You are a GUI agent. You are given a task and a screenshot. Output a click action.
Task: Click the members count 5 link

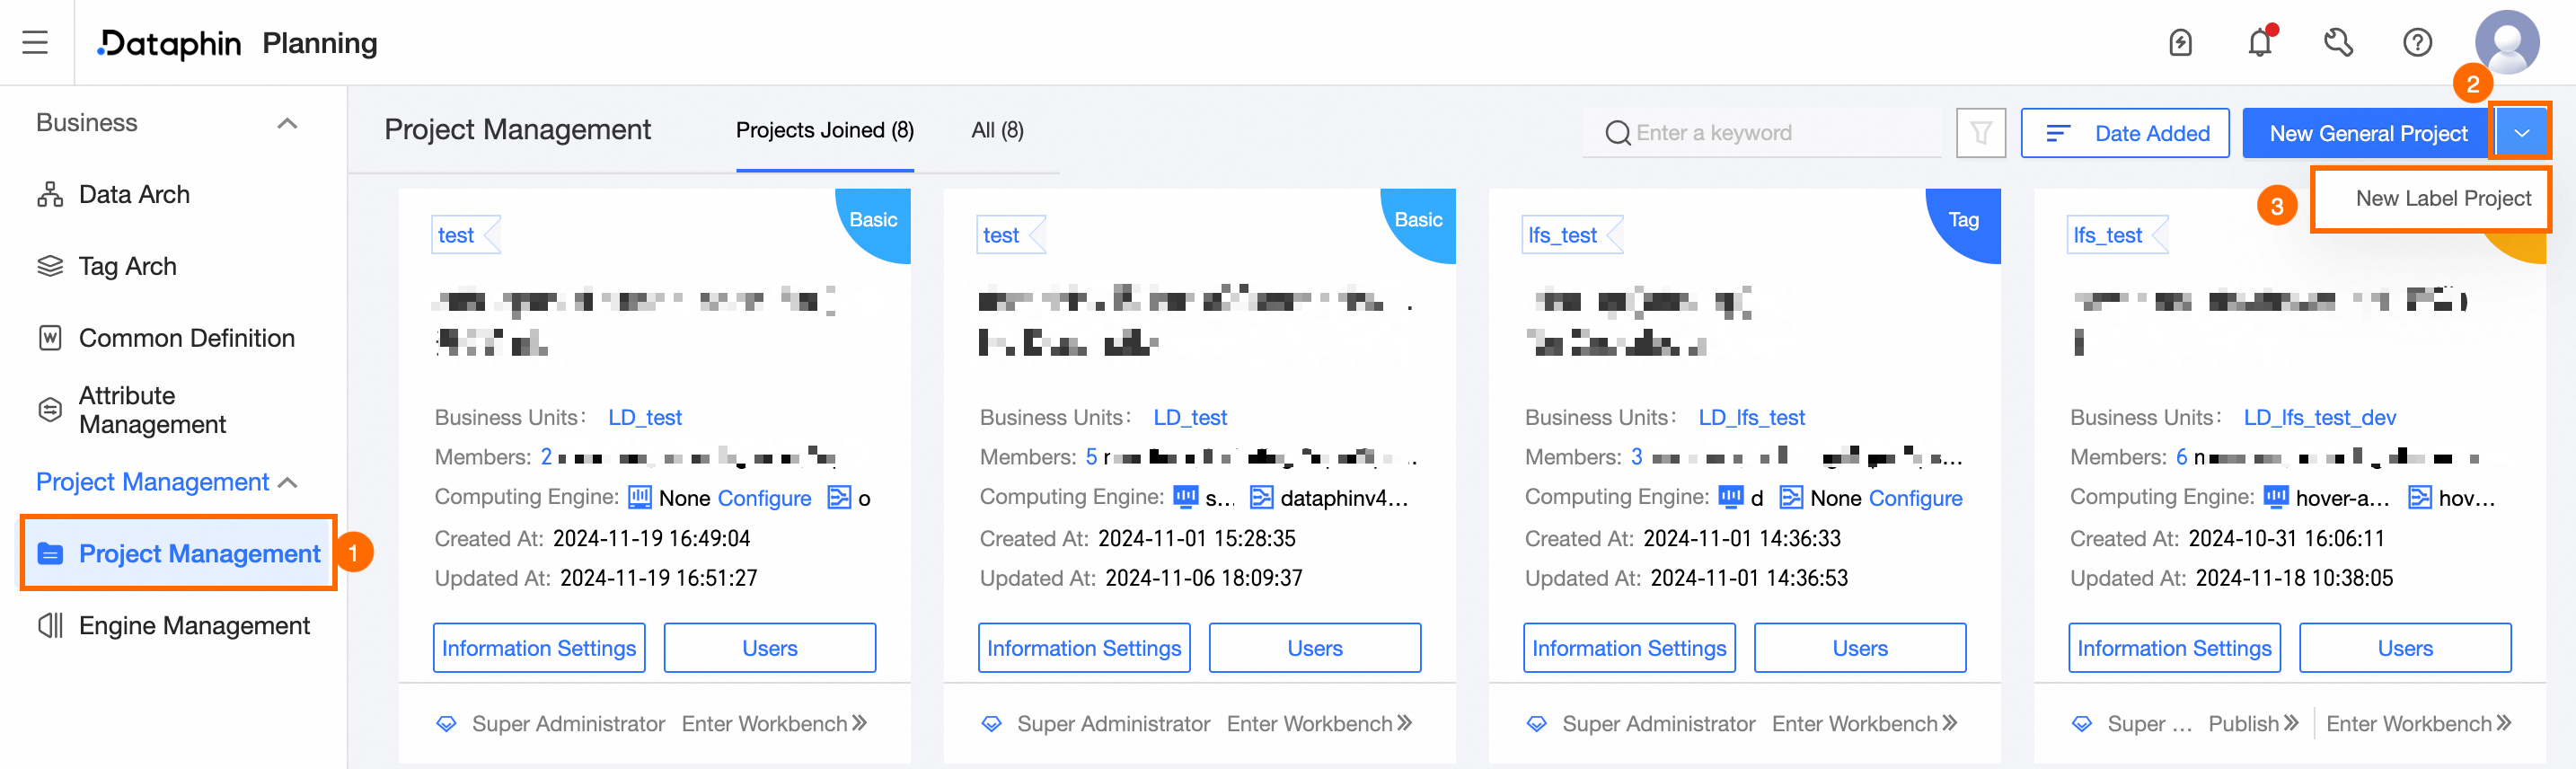click(x=1091, y=458)
